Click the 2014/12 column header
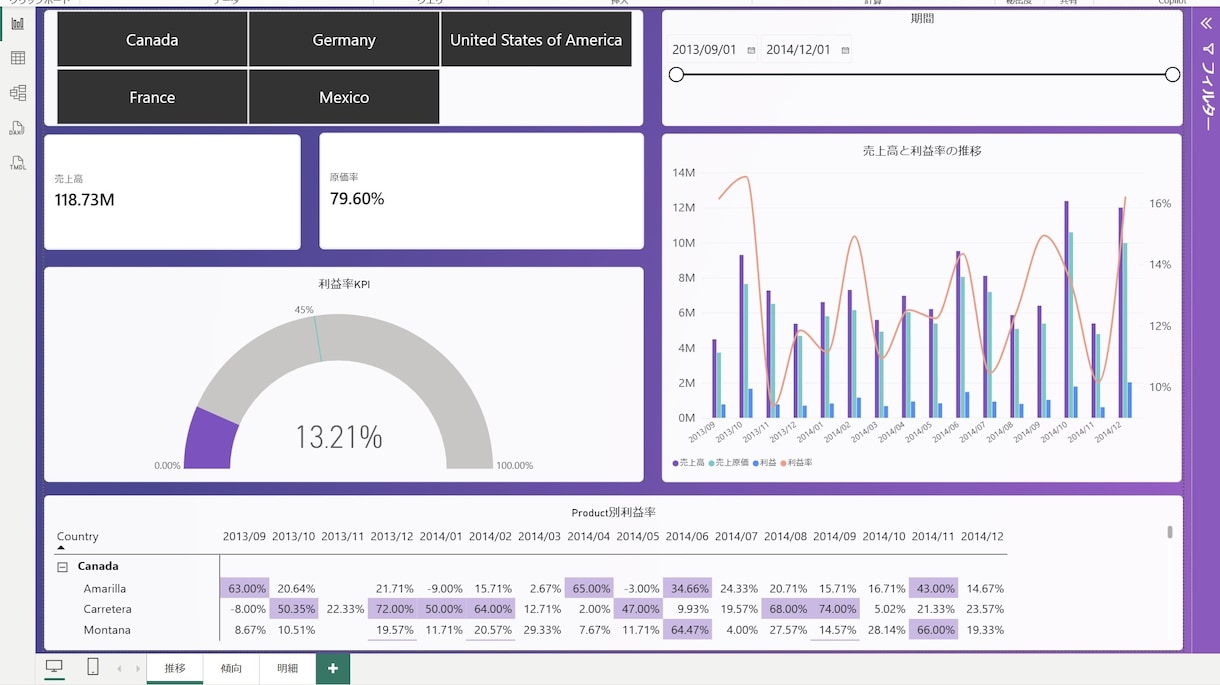The height and width of the screenshot is (685, 1220). coord(982,537)
